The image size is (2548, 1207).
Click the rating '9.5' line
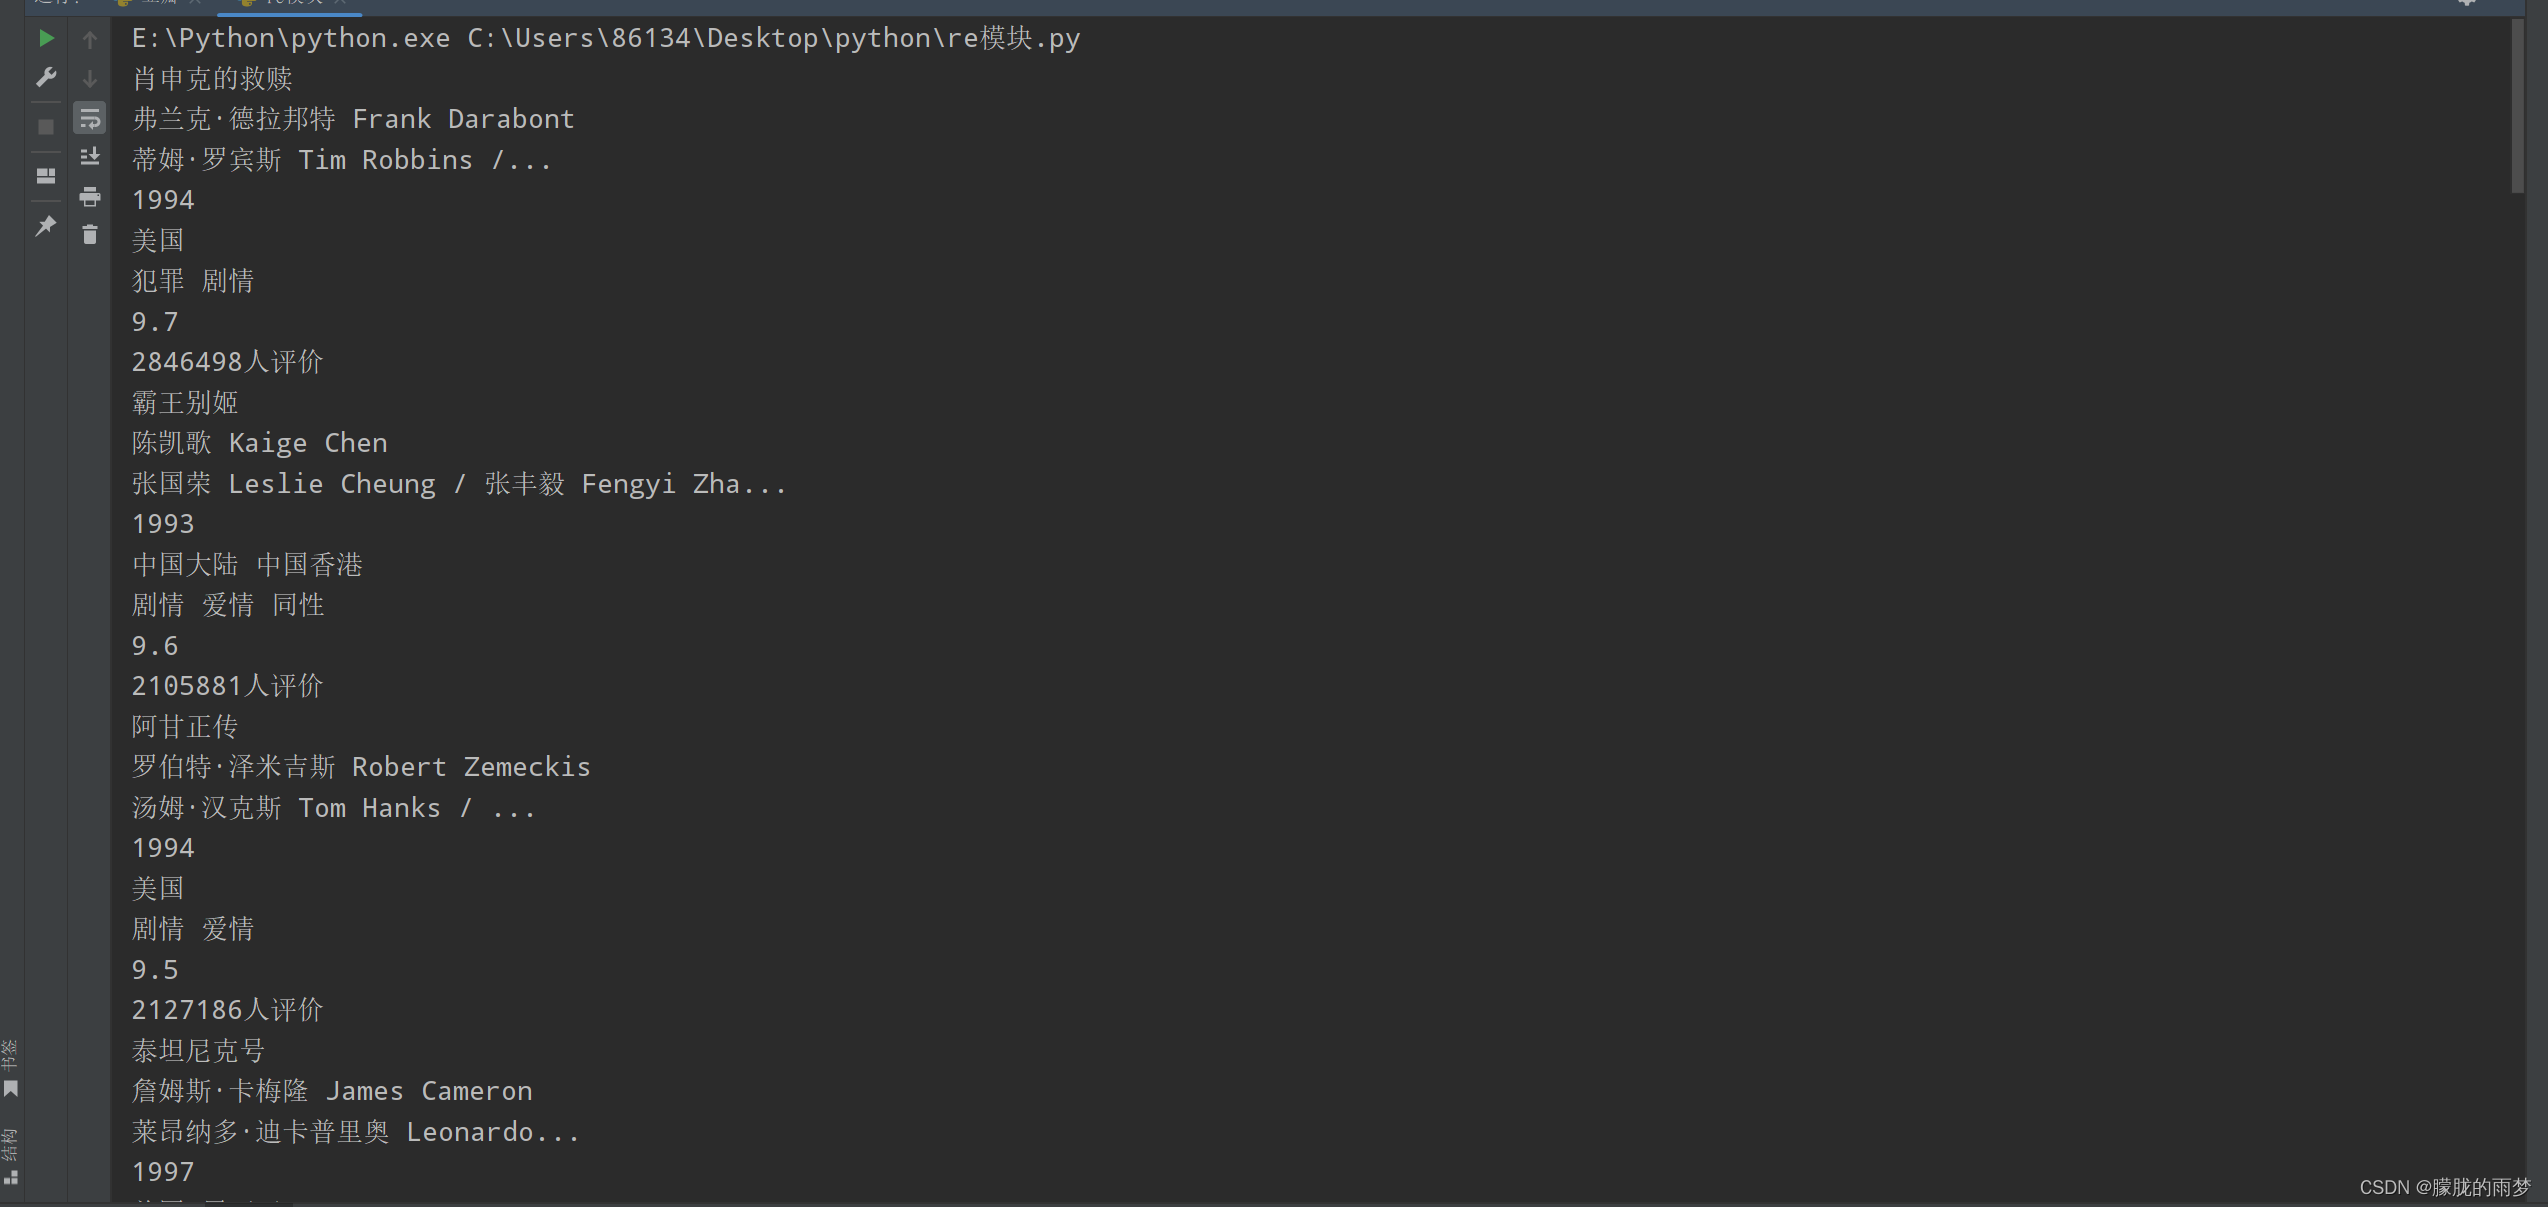point(155,970)
